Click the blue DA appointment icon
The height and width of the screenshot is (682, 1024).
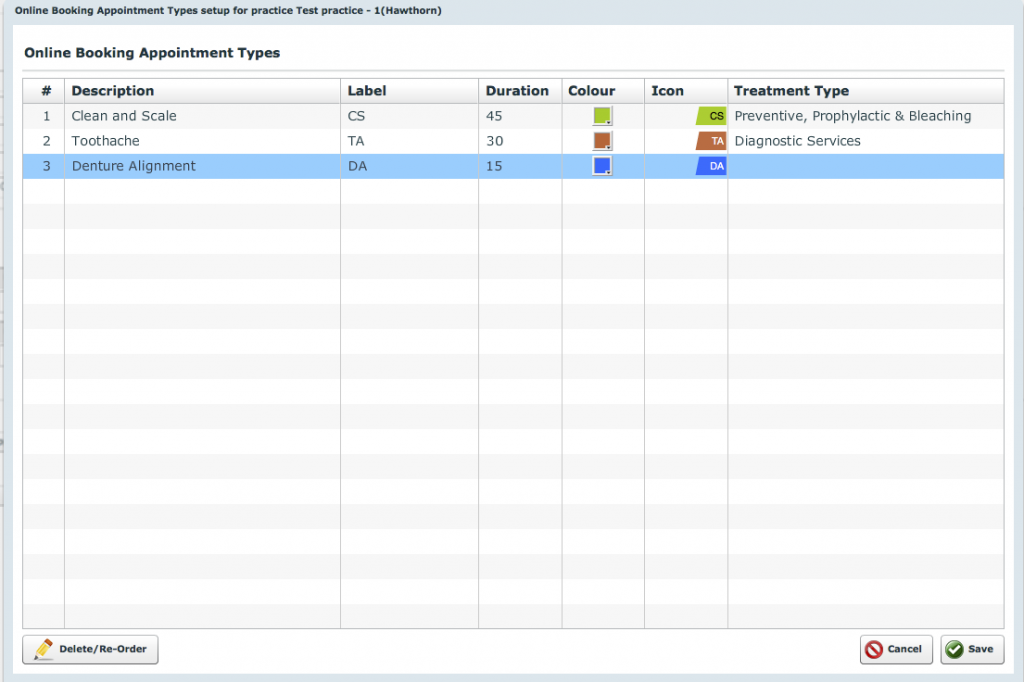[x=711, y=166]
